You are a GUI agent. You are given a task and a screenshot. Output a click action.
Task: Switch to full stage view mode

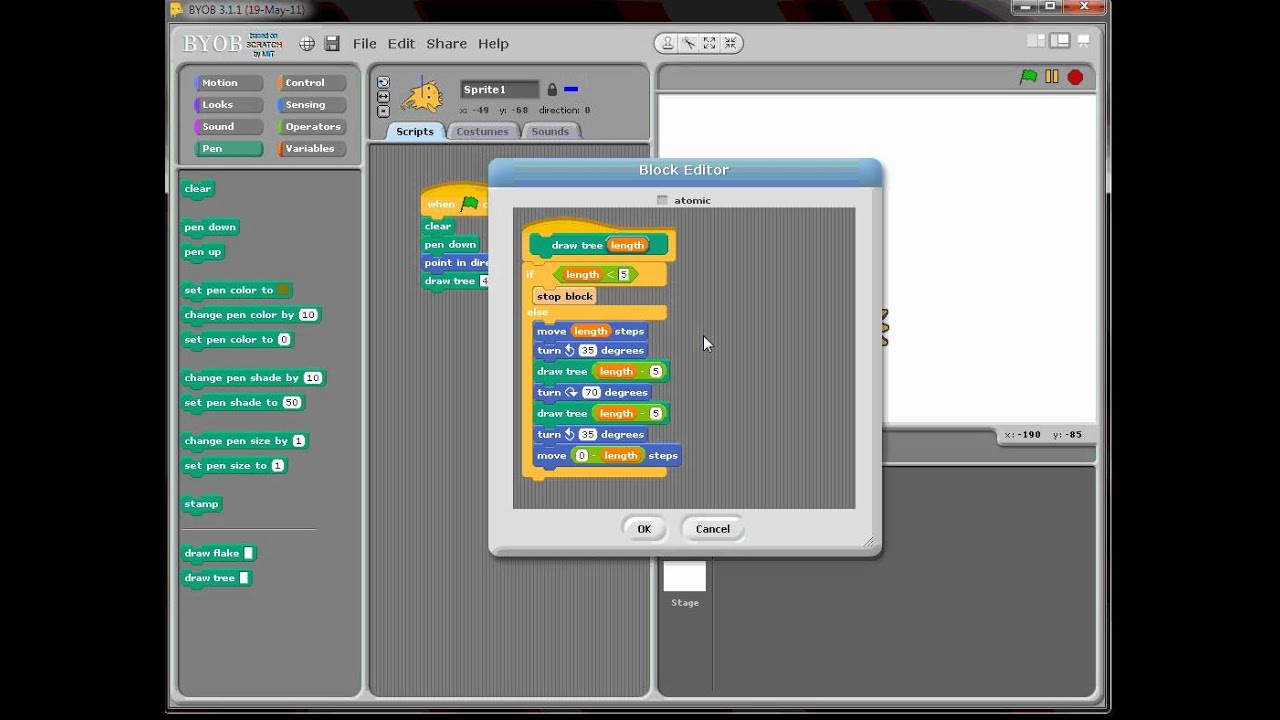[1059, 41]
